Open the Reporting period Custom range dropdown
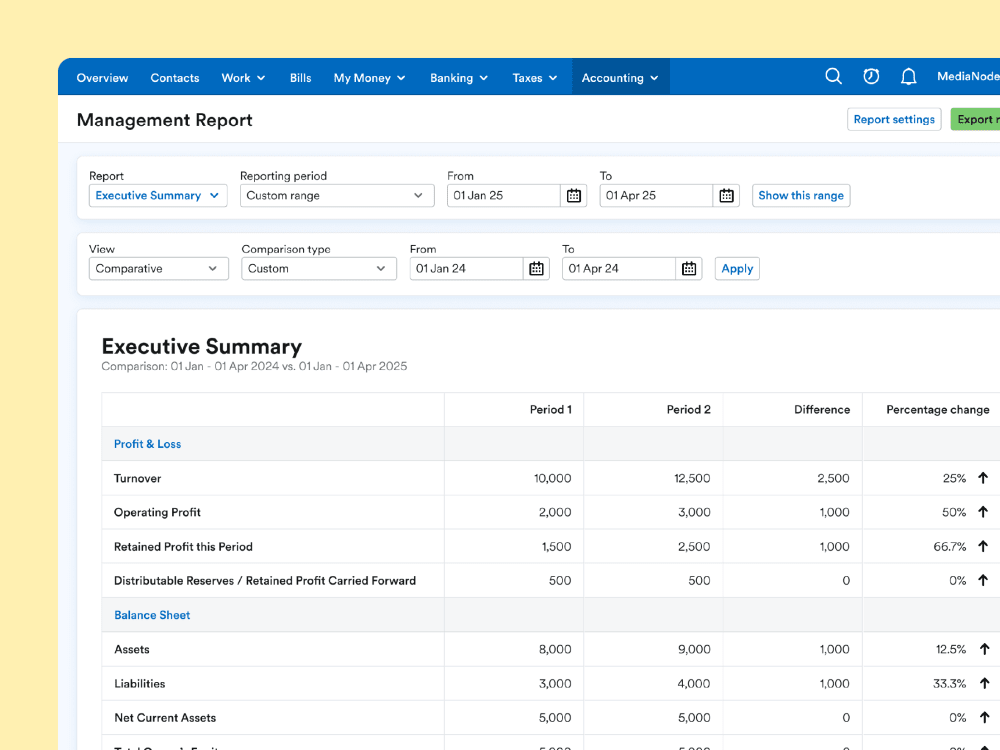1000x750 pixels. point(337,196)
